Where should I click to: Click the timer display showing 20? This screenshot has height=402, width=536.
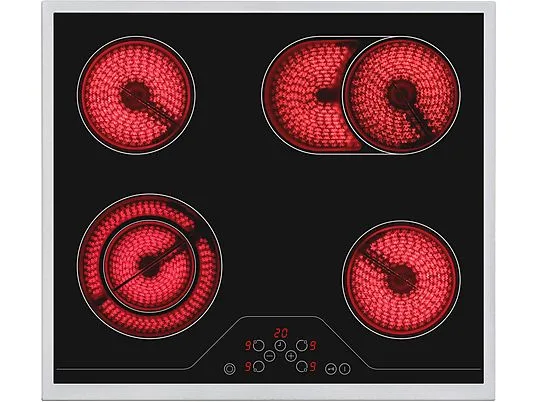coord(281,333)
